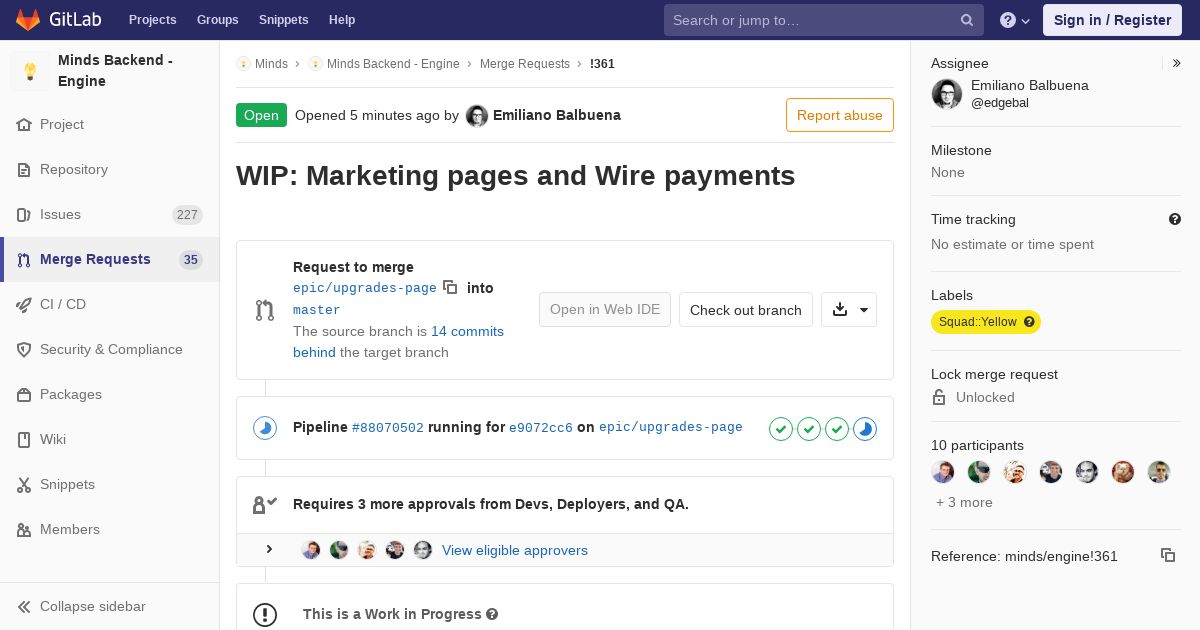Open Projects menu in top bar
1200x630 pixels.
tap(153, 20)
